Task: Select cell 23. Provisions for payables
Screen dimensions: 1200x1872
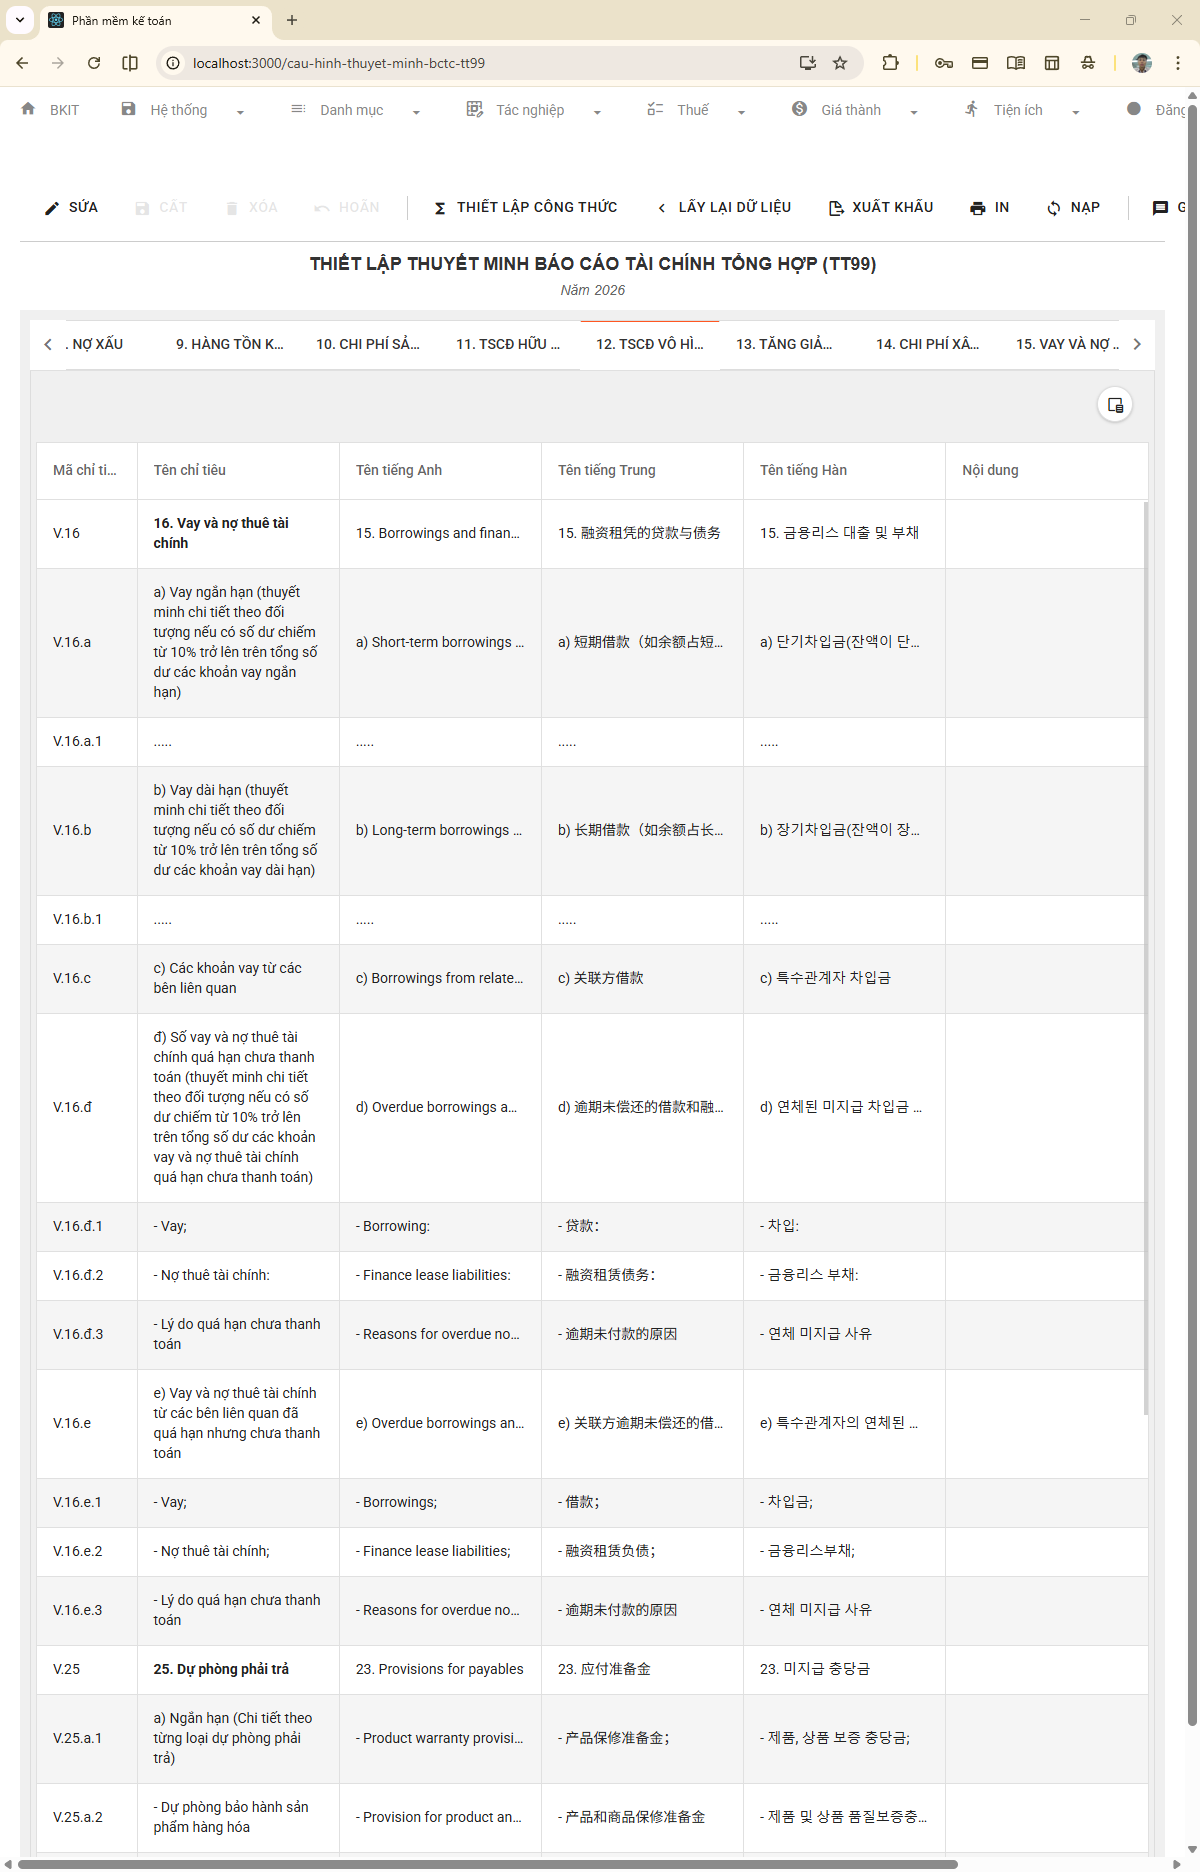Action: [x=440, y=1669]
